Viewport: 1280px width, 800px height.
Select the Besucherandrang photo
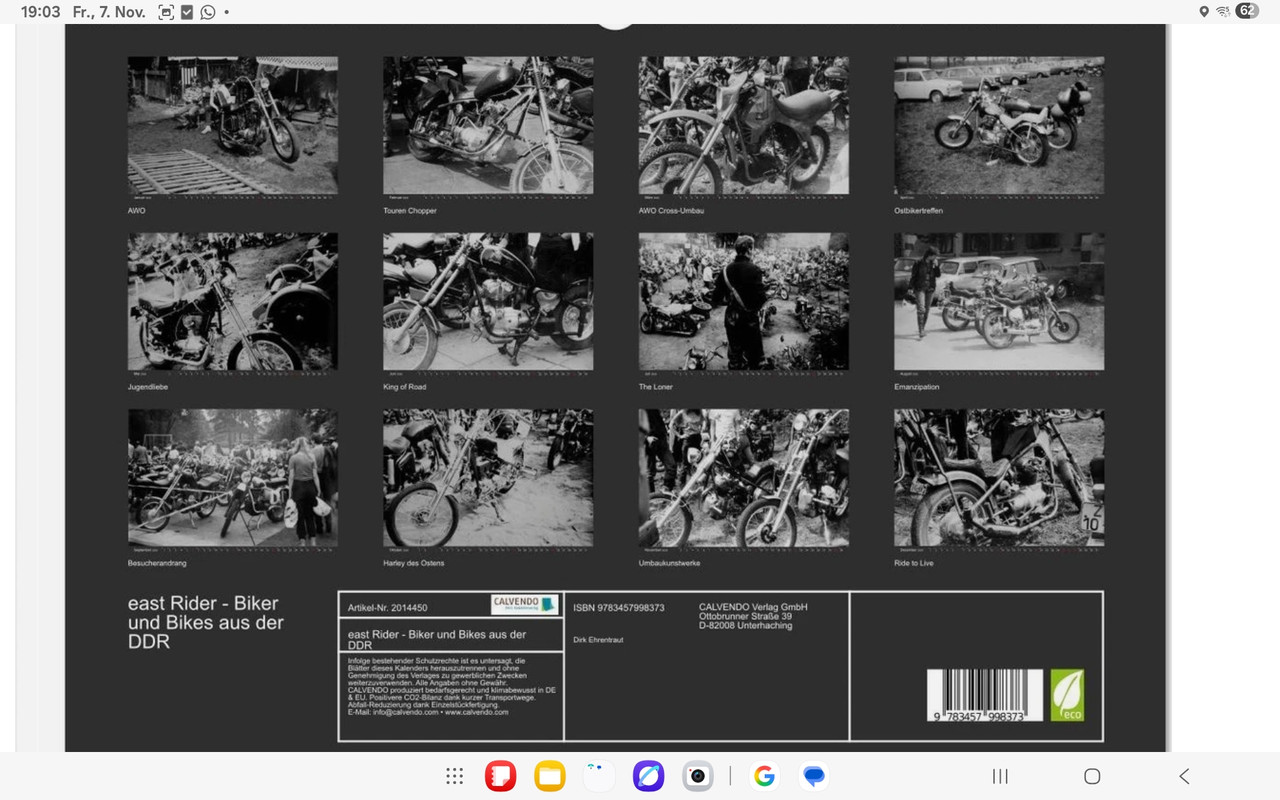tap(233, 477)
